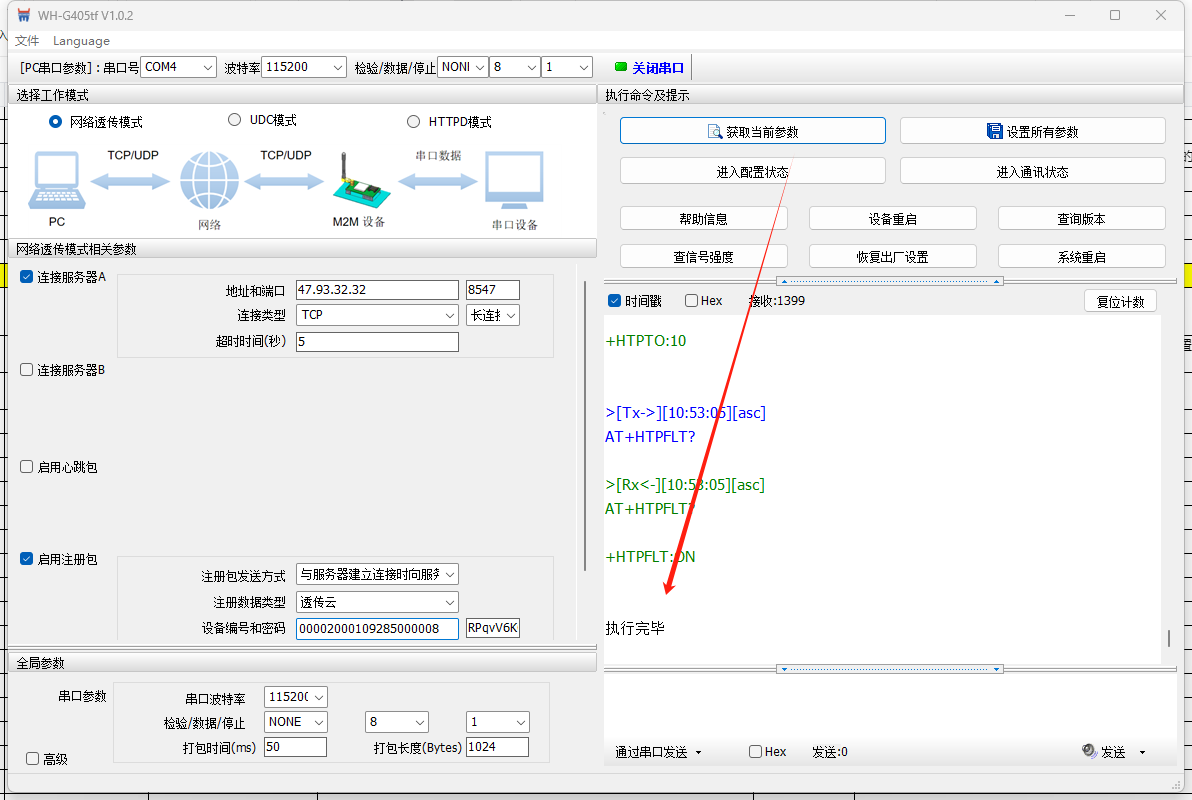Toggle the 时间戳 checkbox
This screenshot has height=800, width=1192.
tap(615, 301)
